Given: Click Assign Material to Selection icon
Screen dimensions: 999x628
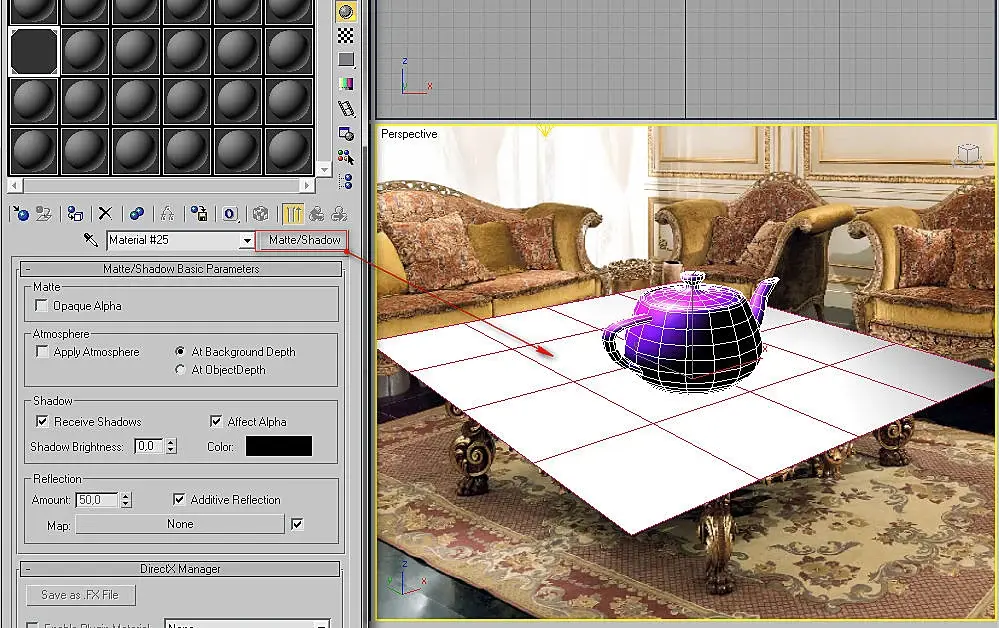Looking at the screenshot, I should (75, 213).
